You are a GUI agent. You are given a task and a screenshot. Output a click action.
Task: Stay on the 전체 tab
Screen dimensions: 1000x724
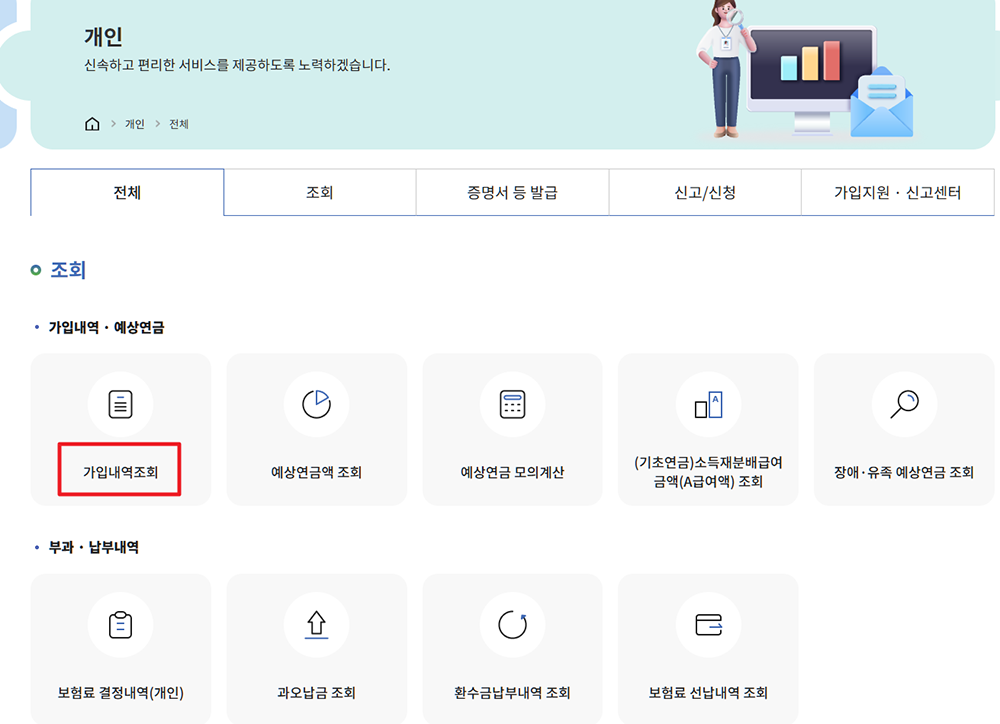point(127,192)
